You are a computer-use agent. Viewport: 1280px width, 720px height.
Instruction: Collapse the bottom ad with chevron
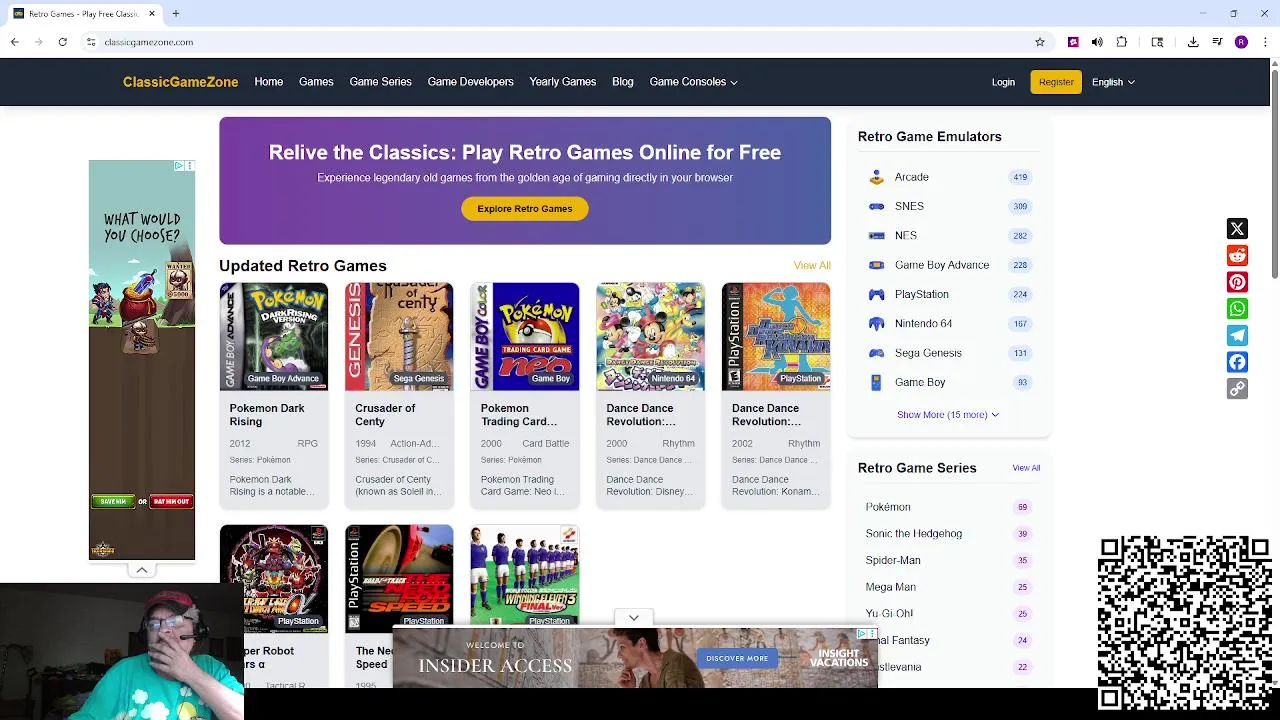click(x=634, y=618)
